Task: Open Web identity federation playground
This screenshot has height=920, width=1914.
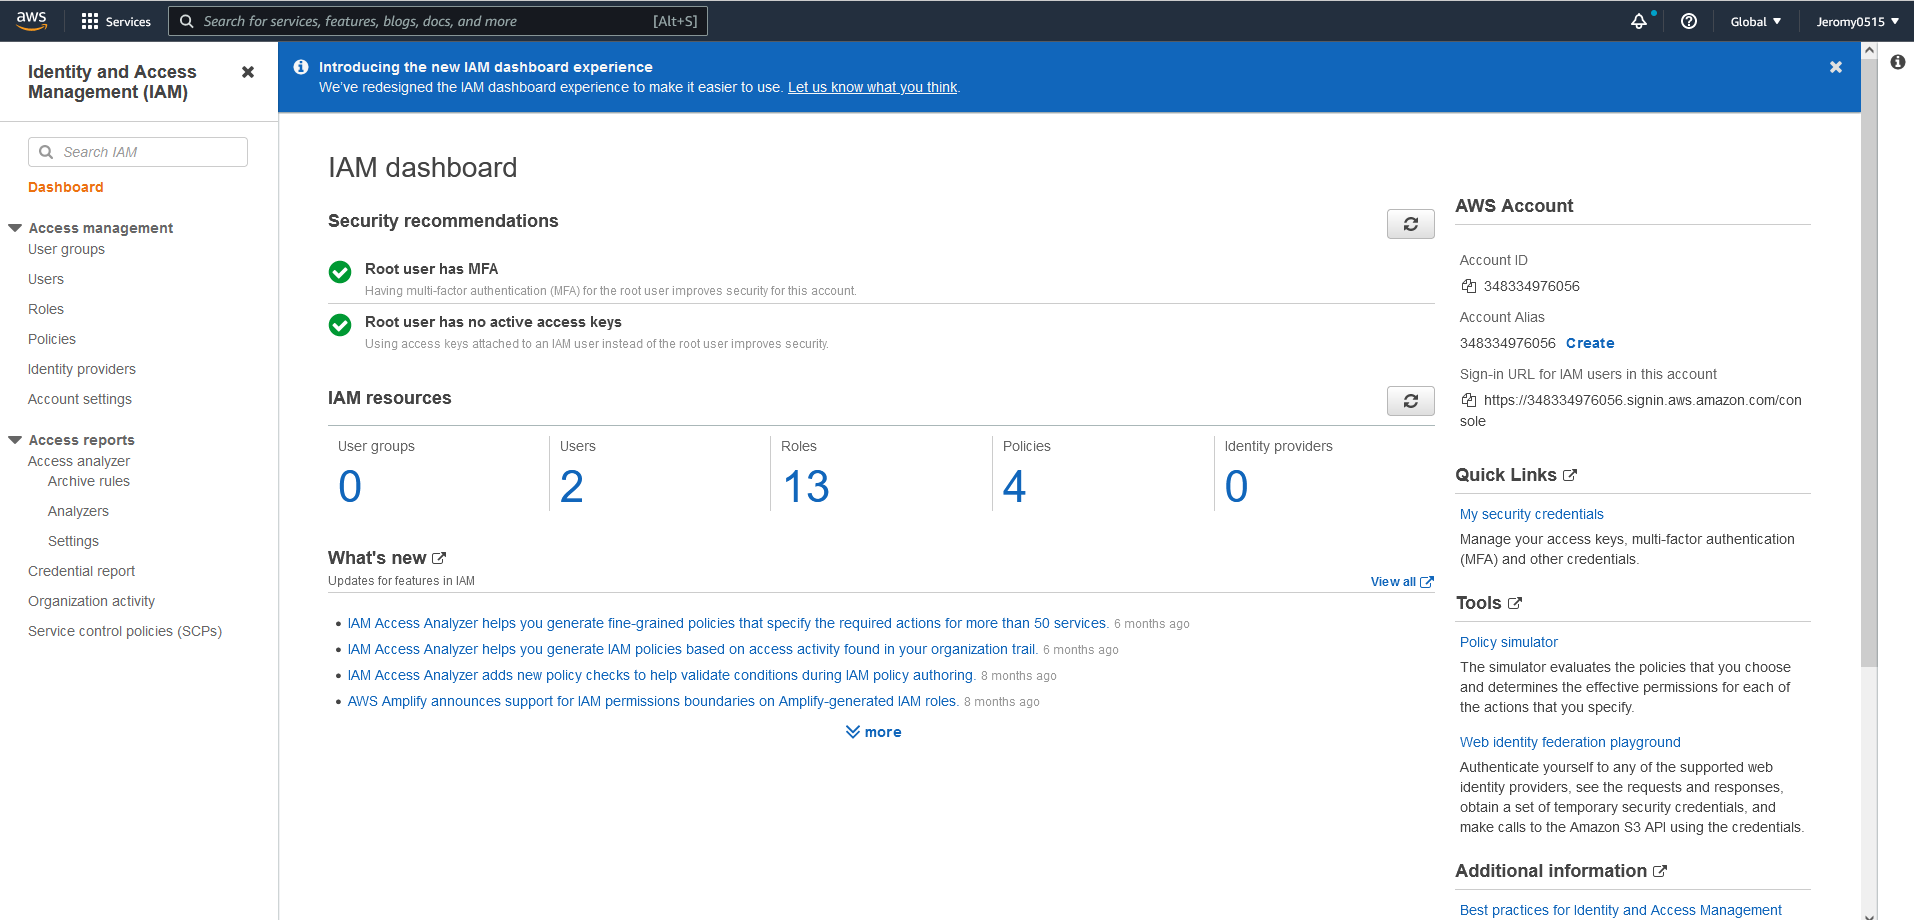Action: (x=1570, y=742)
